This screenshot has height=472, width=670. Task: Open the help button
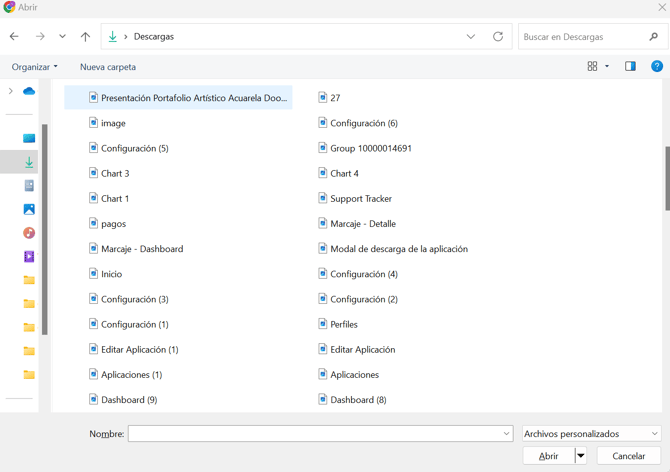pos(656,67)
